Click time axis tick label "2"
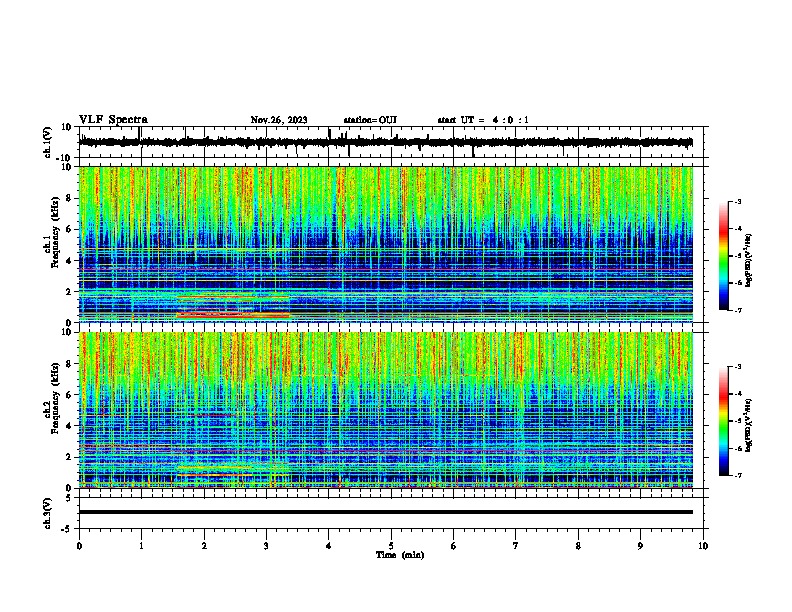Screen dimensions: 792x612 tap(204, 546)
